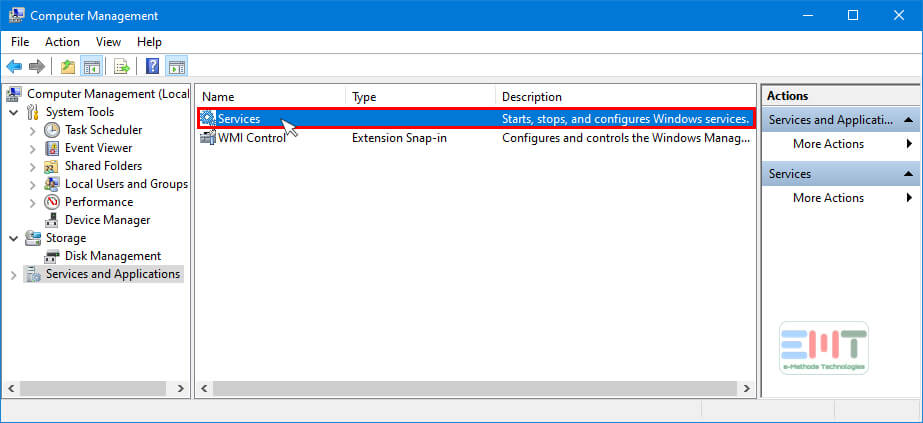923x423 pixels.
Task: Select the Device Manager tree icon
Action: click(x=52, y=220)
